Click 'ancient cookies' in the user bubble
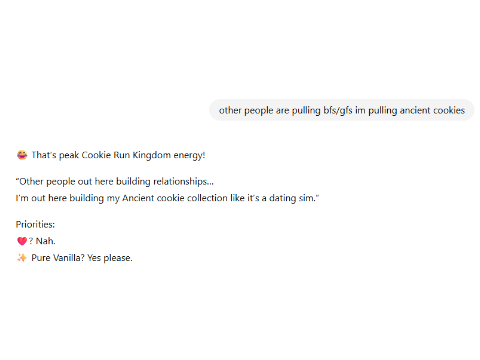Screen dimensions: 480x360 click(x=432, y=110)
